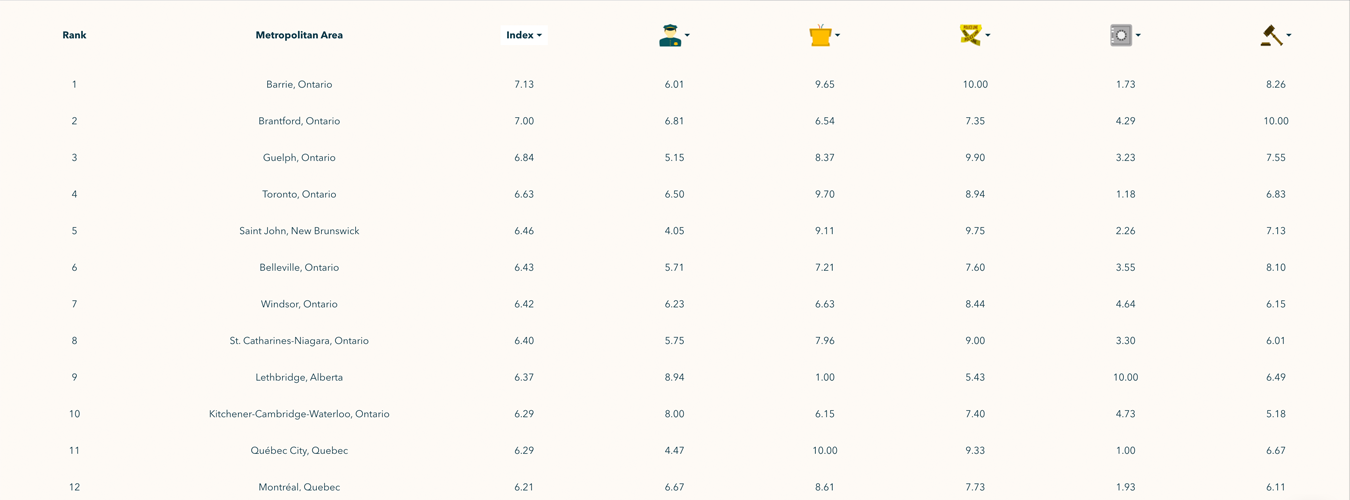
Task: Expand dropdown arrow beside police officer icon
Action: (x=688, y=36)
